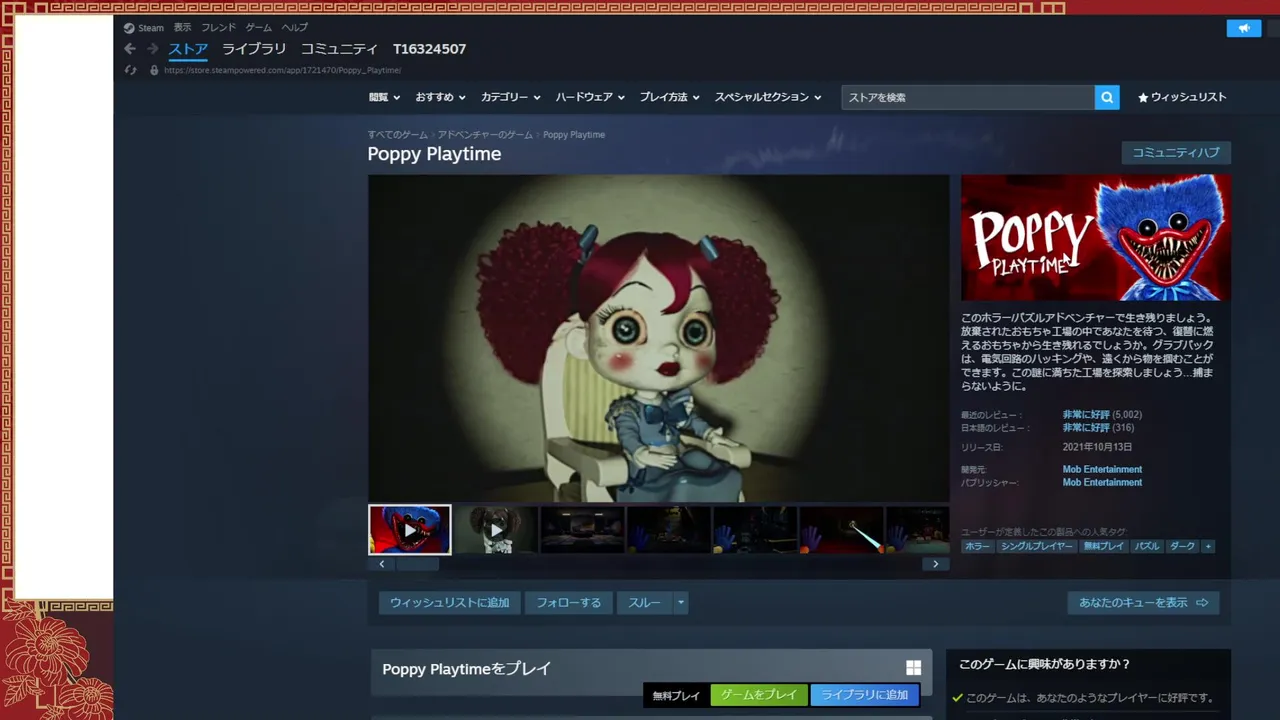Open the フレンド menu

[x=219, y=28]
